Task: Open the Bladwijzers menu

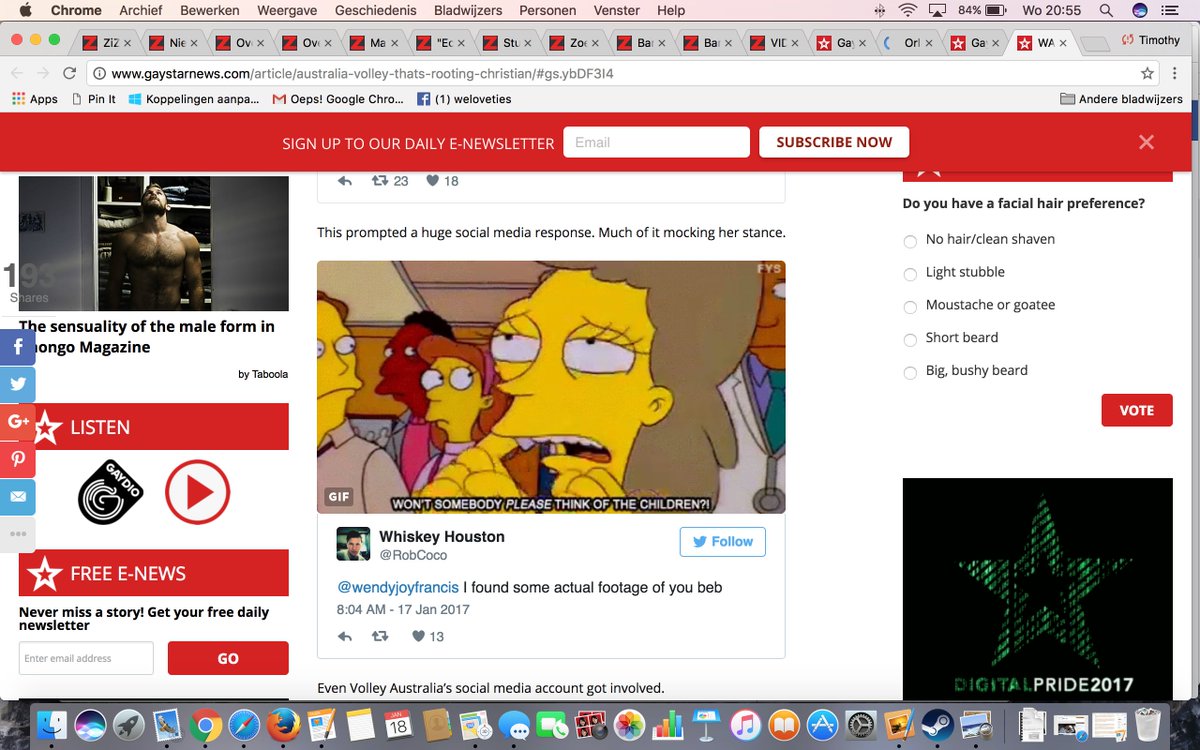Action: point(468,10)
